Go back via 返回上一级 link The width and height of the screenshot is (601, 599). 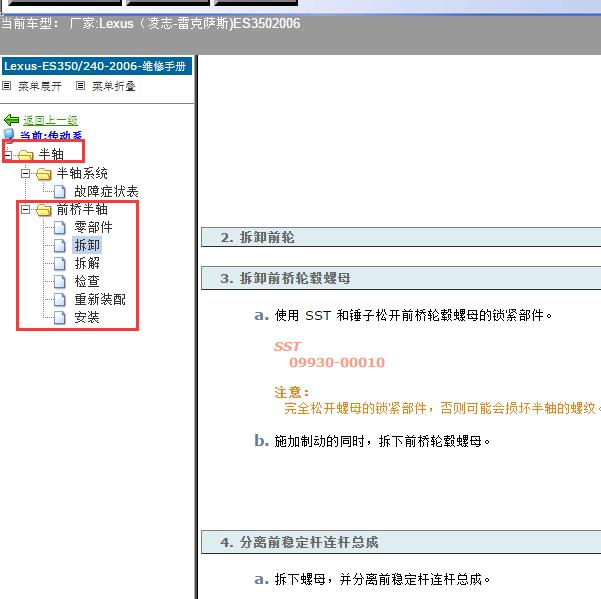click(x=50, y=120)
